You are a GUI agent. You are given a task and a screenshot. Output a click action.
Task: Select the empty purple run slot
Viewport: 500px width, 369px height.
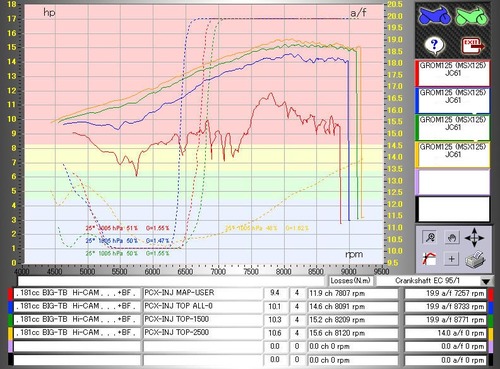click(452, 182)
